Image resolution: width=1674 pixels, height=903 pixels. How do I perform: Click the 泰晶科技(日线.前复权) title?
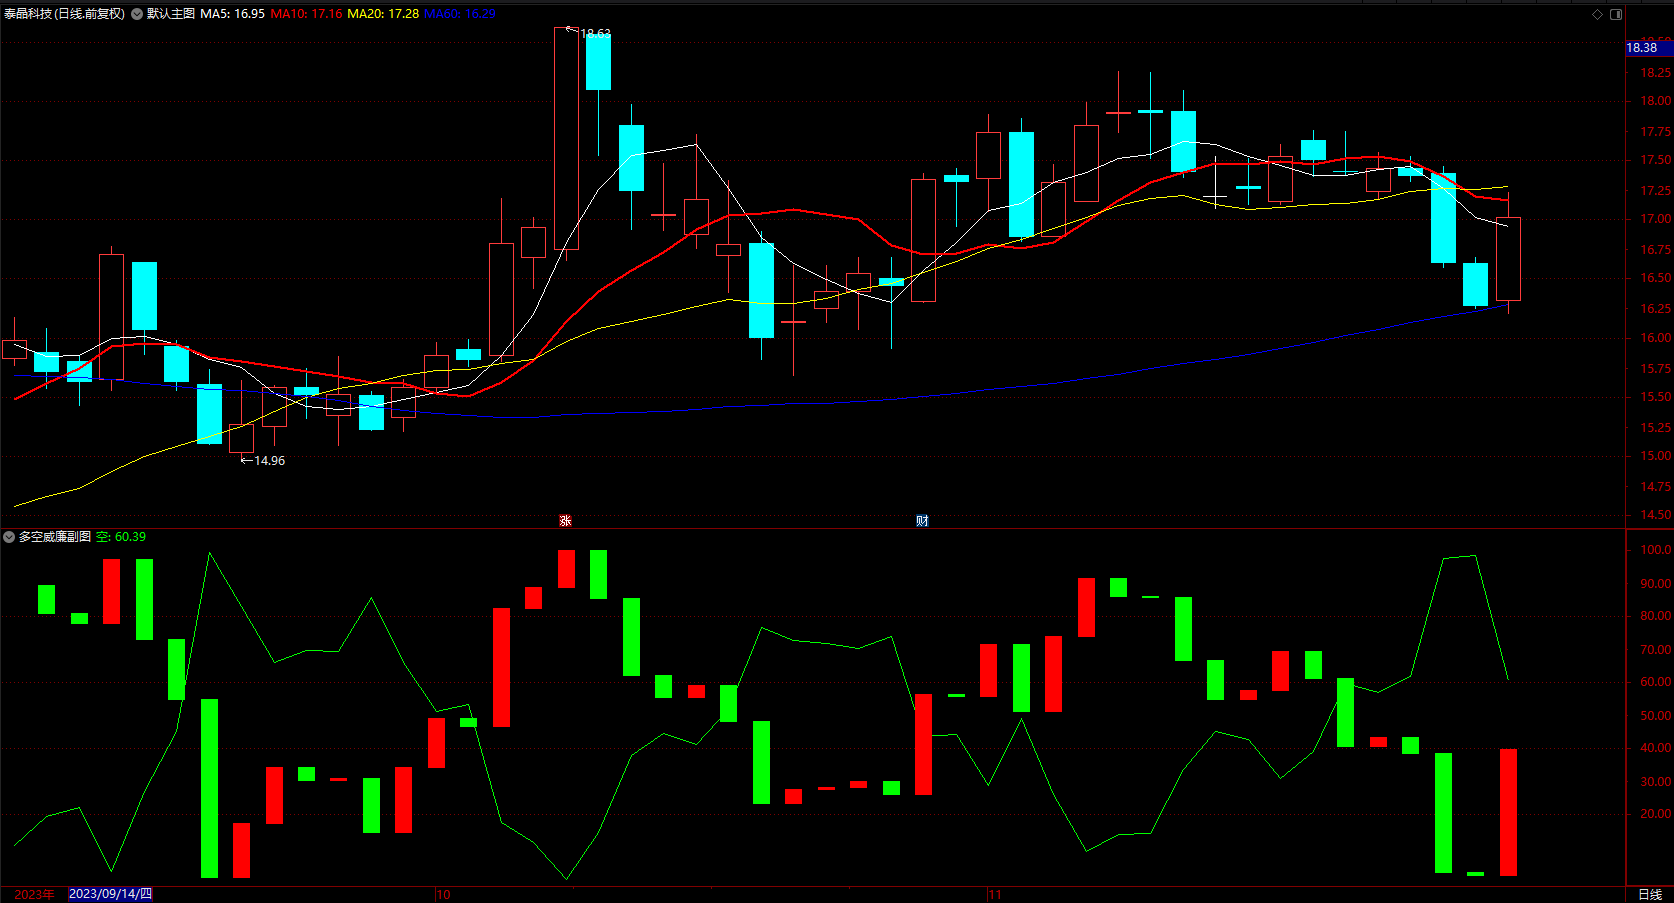tap(64, 14)
